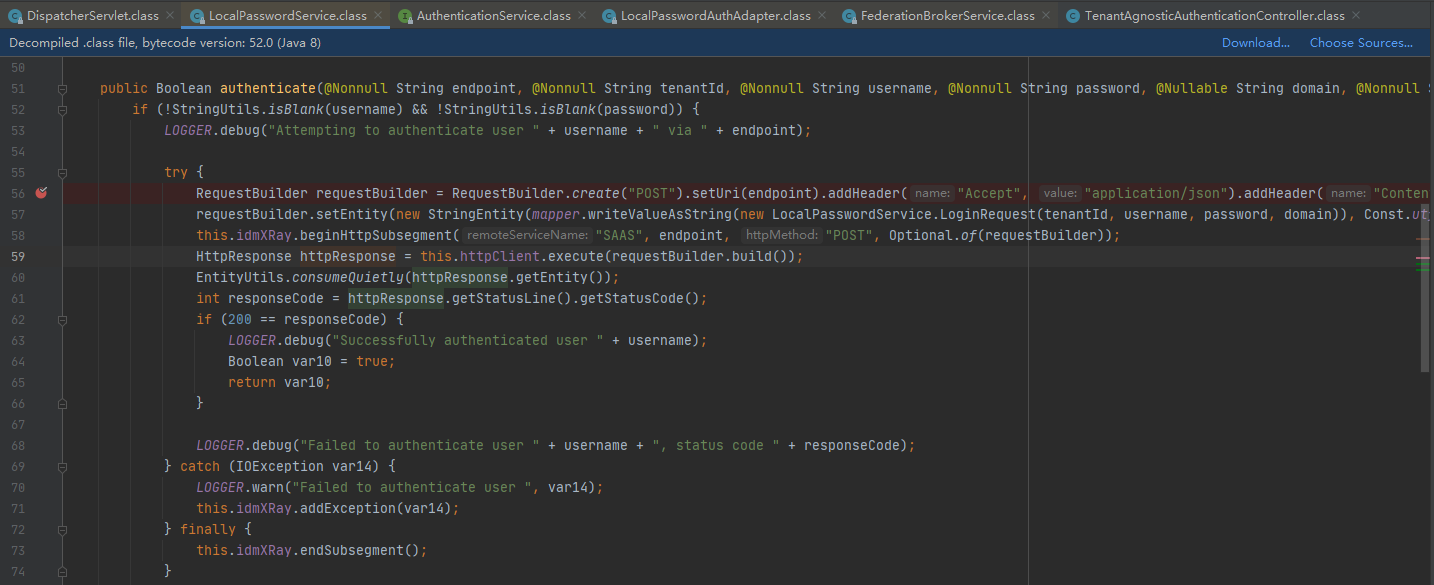
Task: Click the DispatcherServlet.class tab file icon
Action: 14,16
